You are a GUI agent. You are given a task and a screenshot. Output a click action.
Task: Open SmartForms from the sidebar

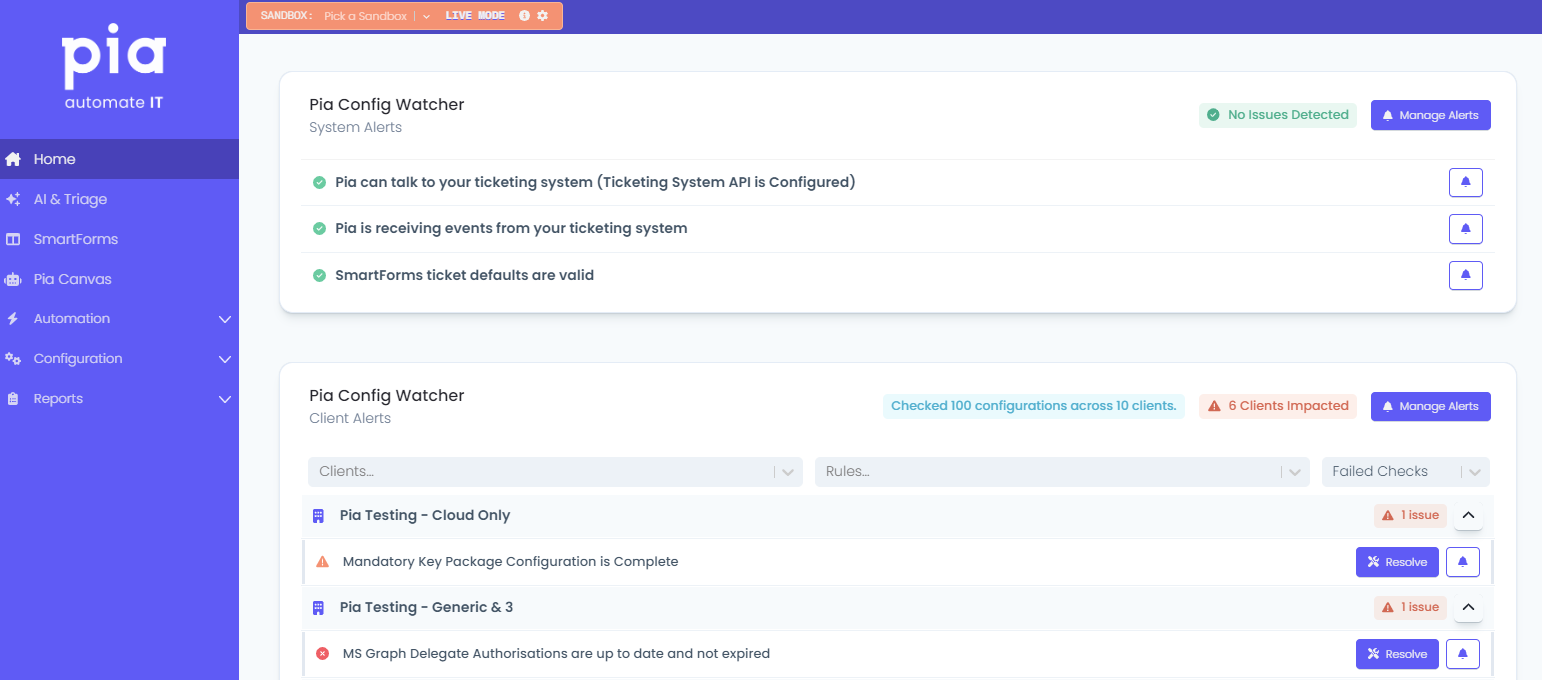pyautogui.click(x=119, y=239)
